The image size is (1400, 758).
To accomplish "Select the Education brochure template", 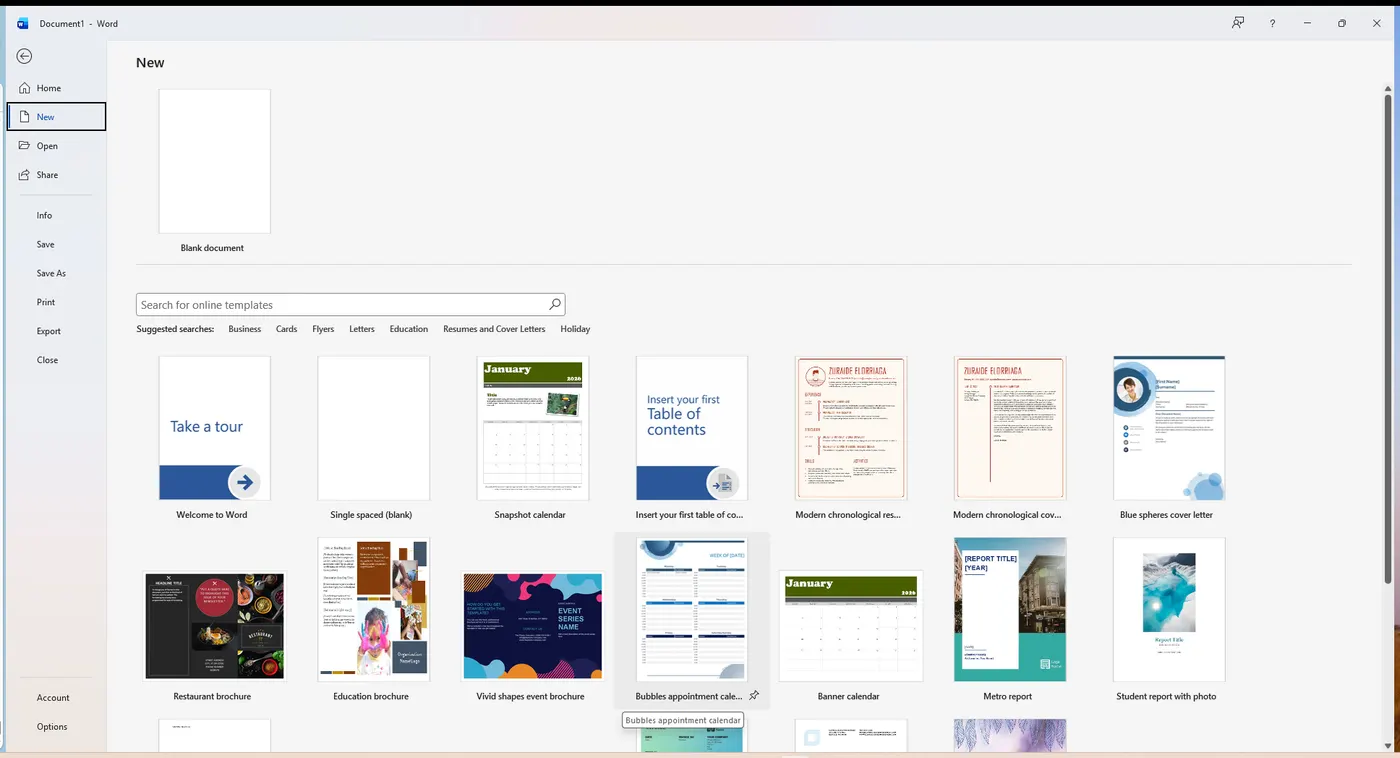I will 373,610.
